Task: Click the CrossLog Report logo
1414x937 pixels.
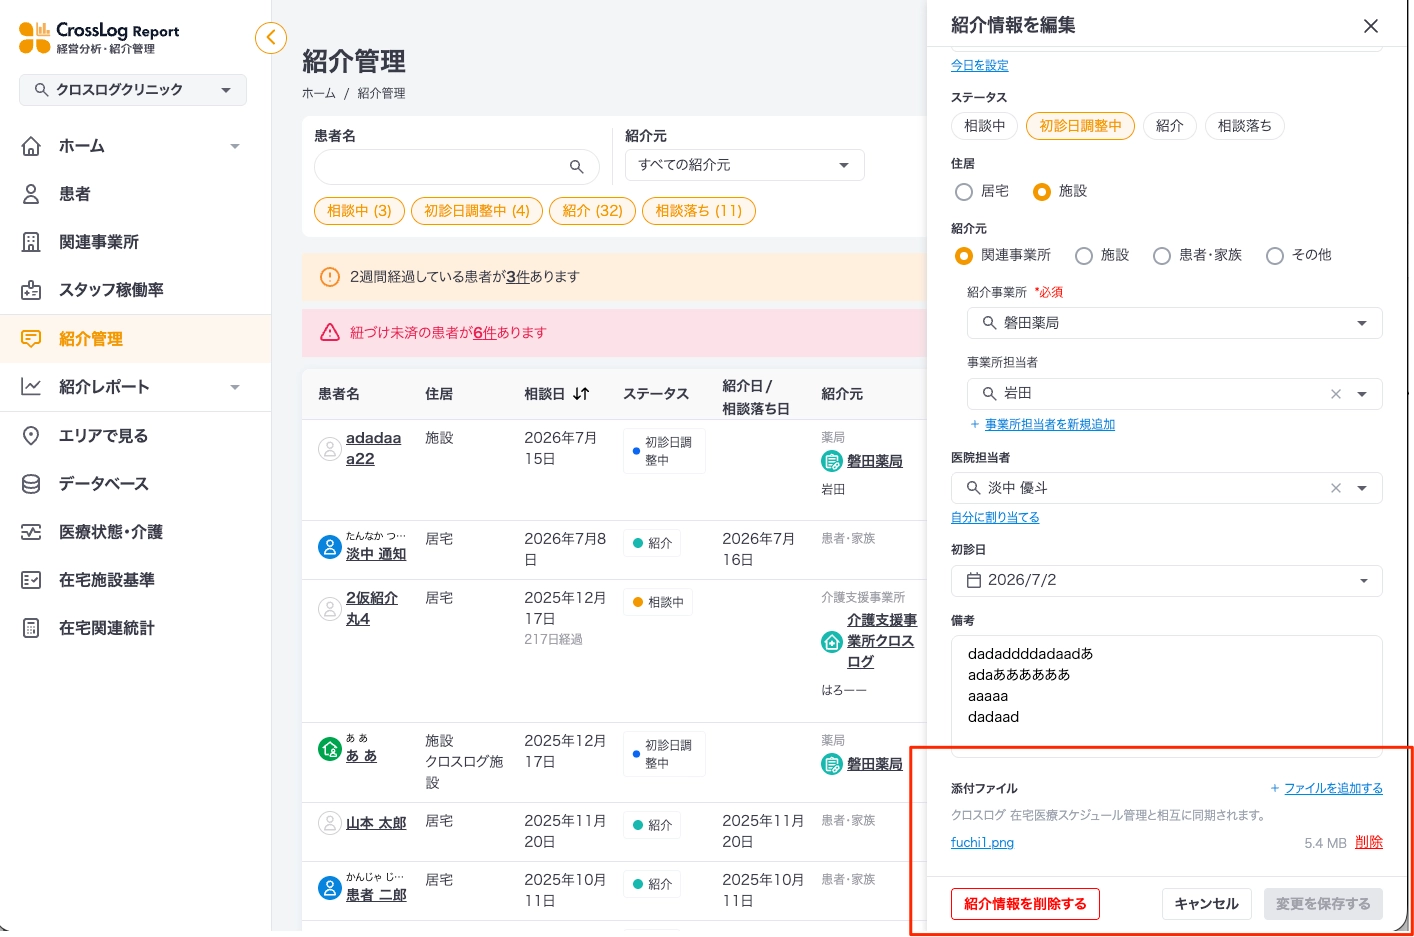Action: click(99, 38)
